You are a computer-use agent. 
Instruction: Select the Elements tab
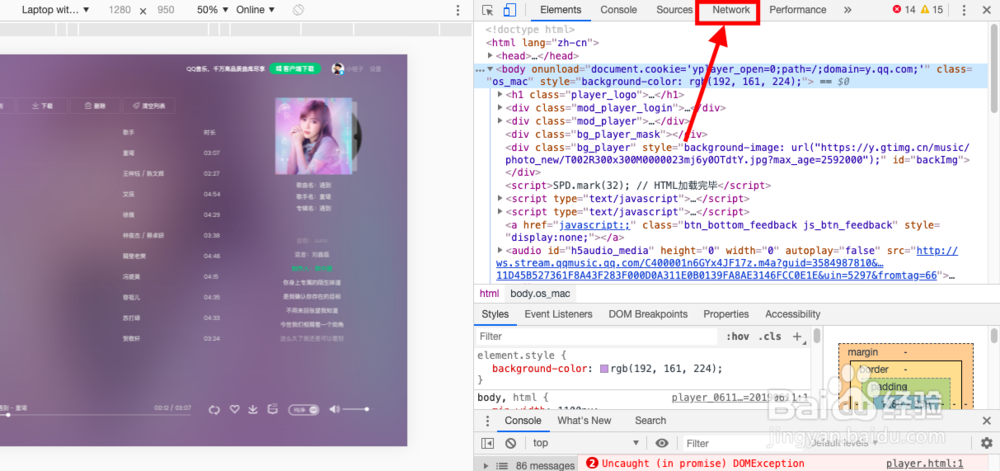(561, 10)
